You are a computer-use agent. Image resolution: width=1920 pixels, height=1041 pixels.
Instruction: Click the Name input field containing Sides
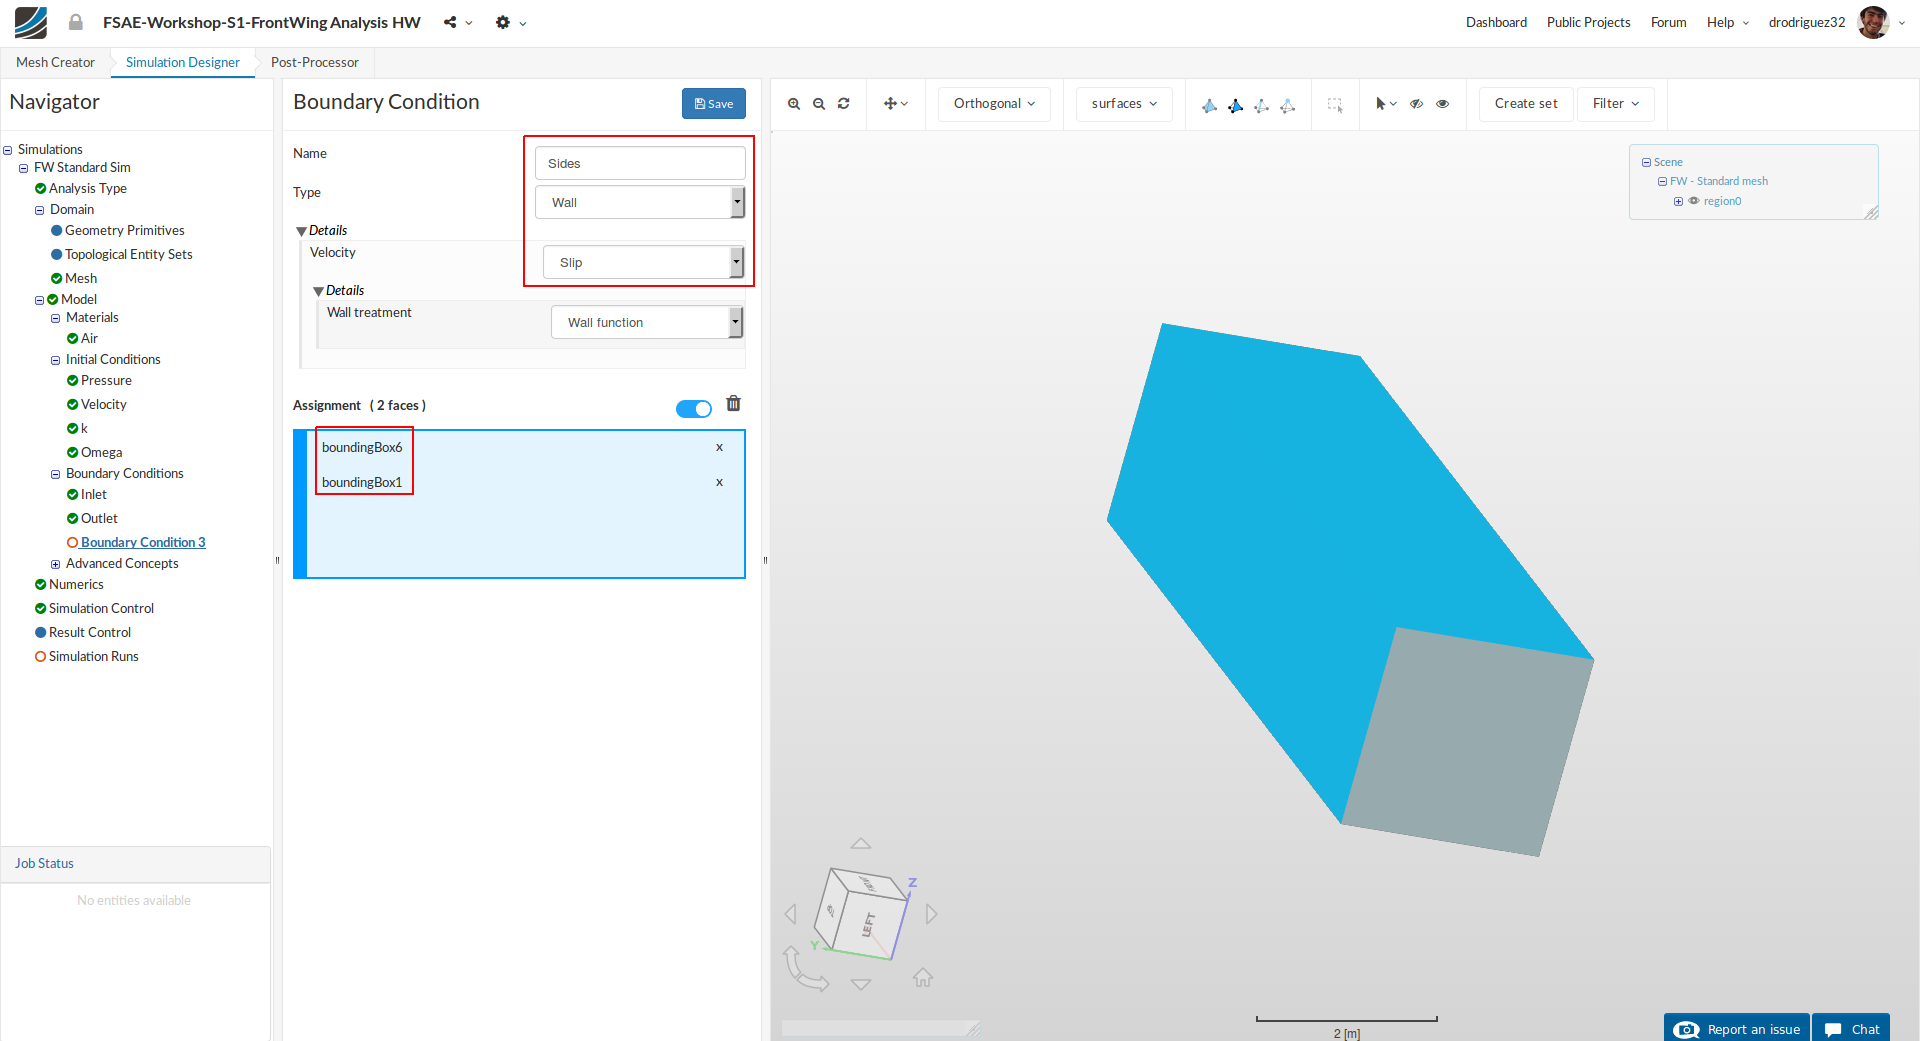pos(640,163)
